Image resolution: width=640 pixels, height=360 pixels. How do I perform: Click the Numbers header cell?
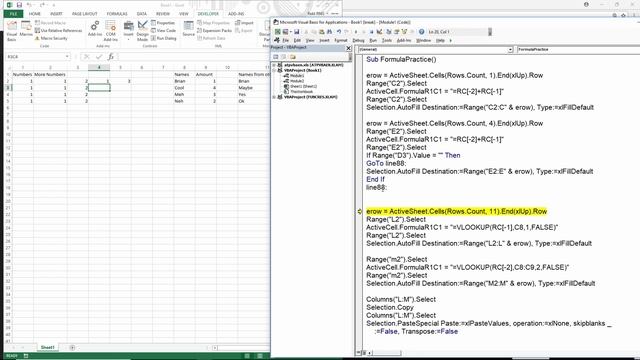pos(22,75)
